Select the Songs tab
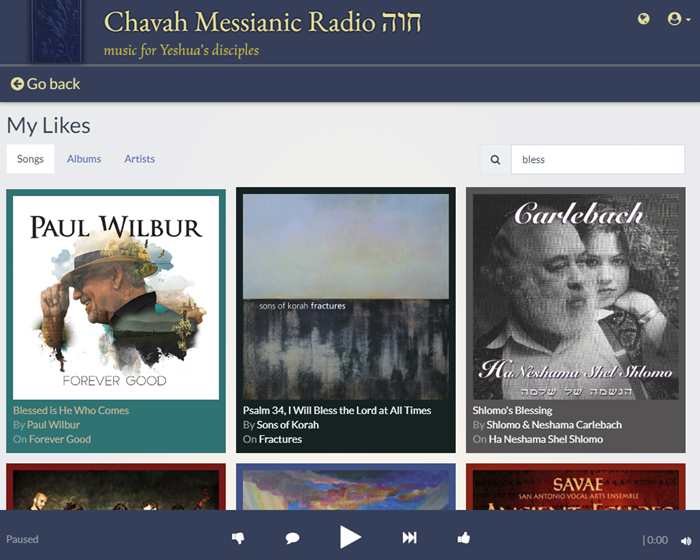This screenshot has width=700, height=560. (30, 159)
